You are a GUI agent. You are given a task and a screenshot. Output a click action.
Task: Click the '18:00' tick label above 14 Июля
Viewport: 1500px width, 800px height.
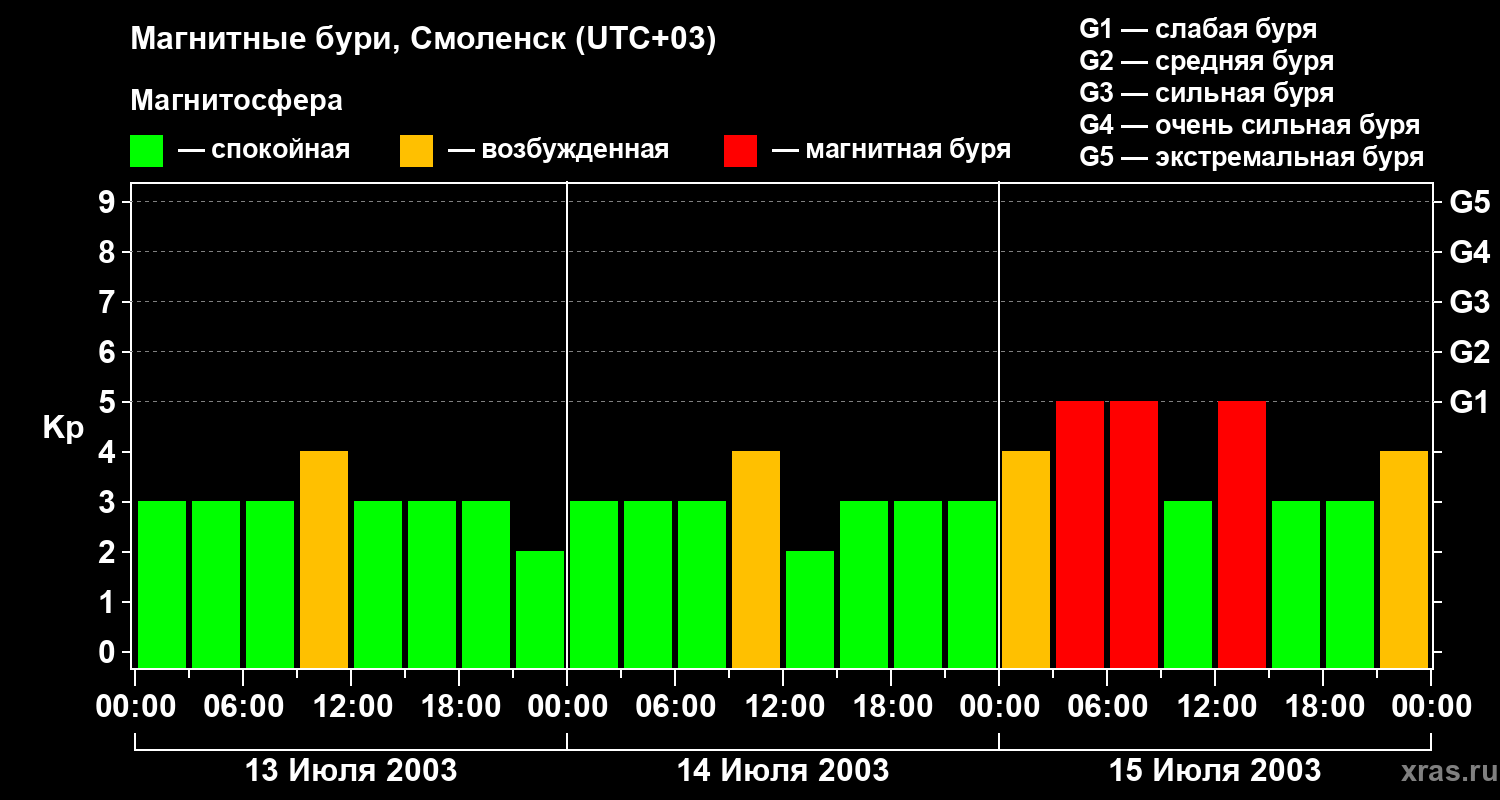click(x=891, y=707)
